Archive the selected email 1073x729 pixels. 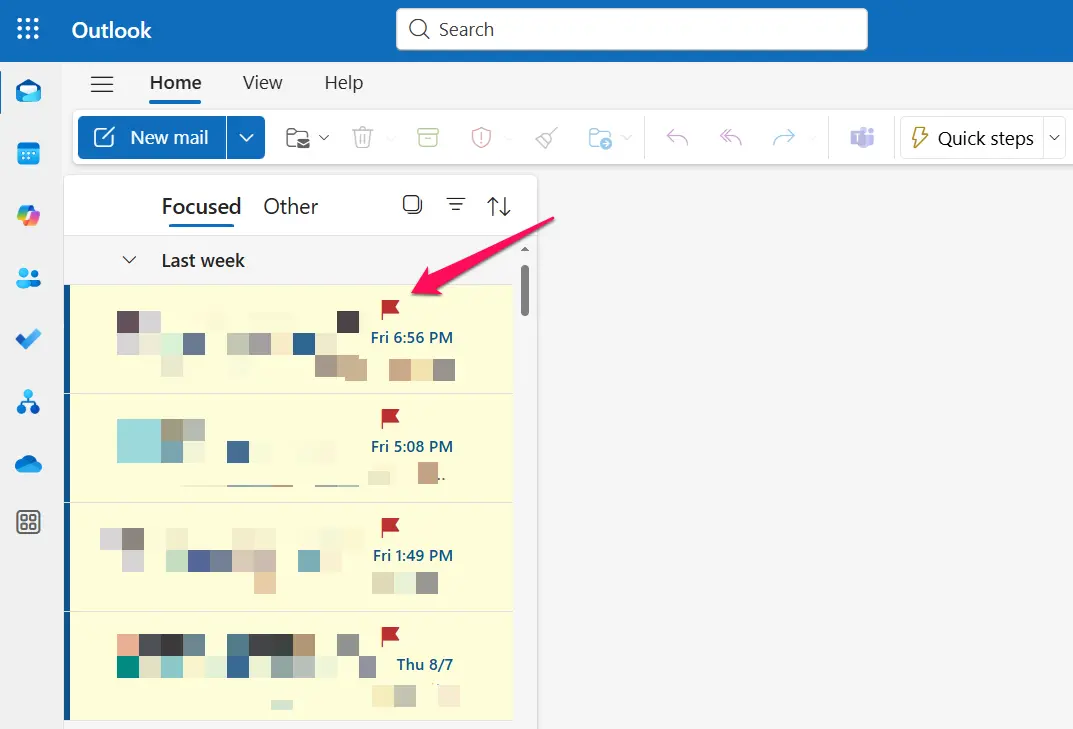pyautogui.click(x=428, y=137)
